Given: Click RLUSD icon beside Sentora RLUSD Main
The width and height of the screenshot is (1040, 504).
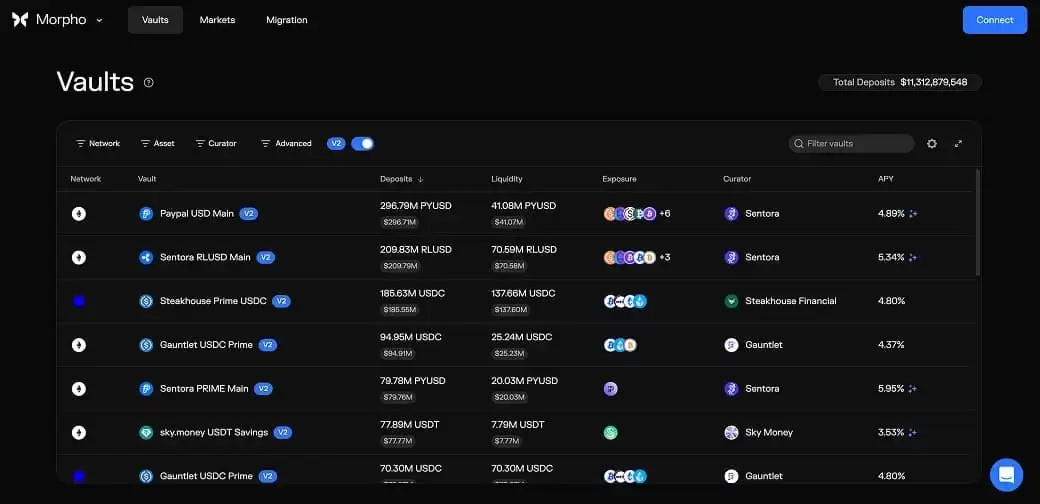Looking at the screenshot, I should click(x=146, y=257).
